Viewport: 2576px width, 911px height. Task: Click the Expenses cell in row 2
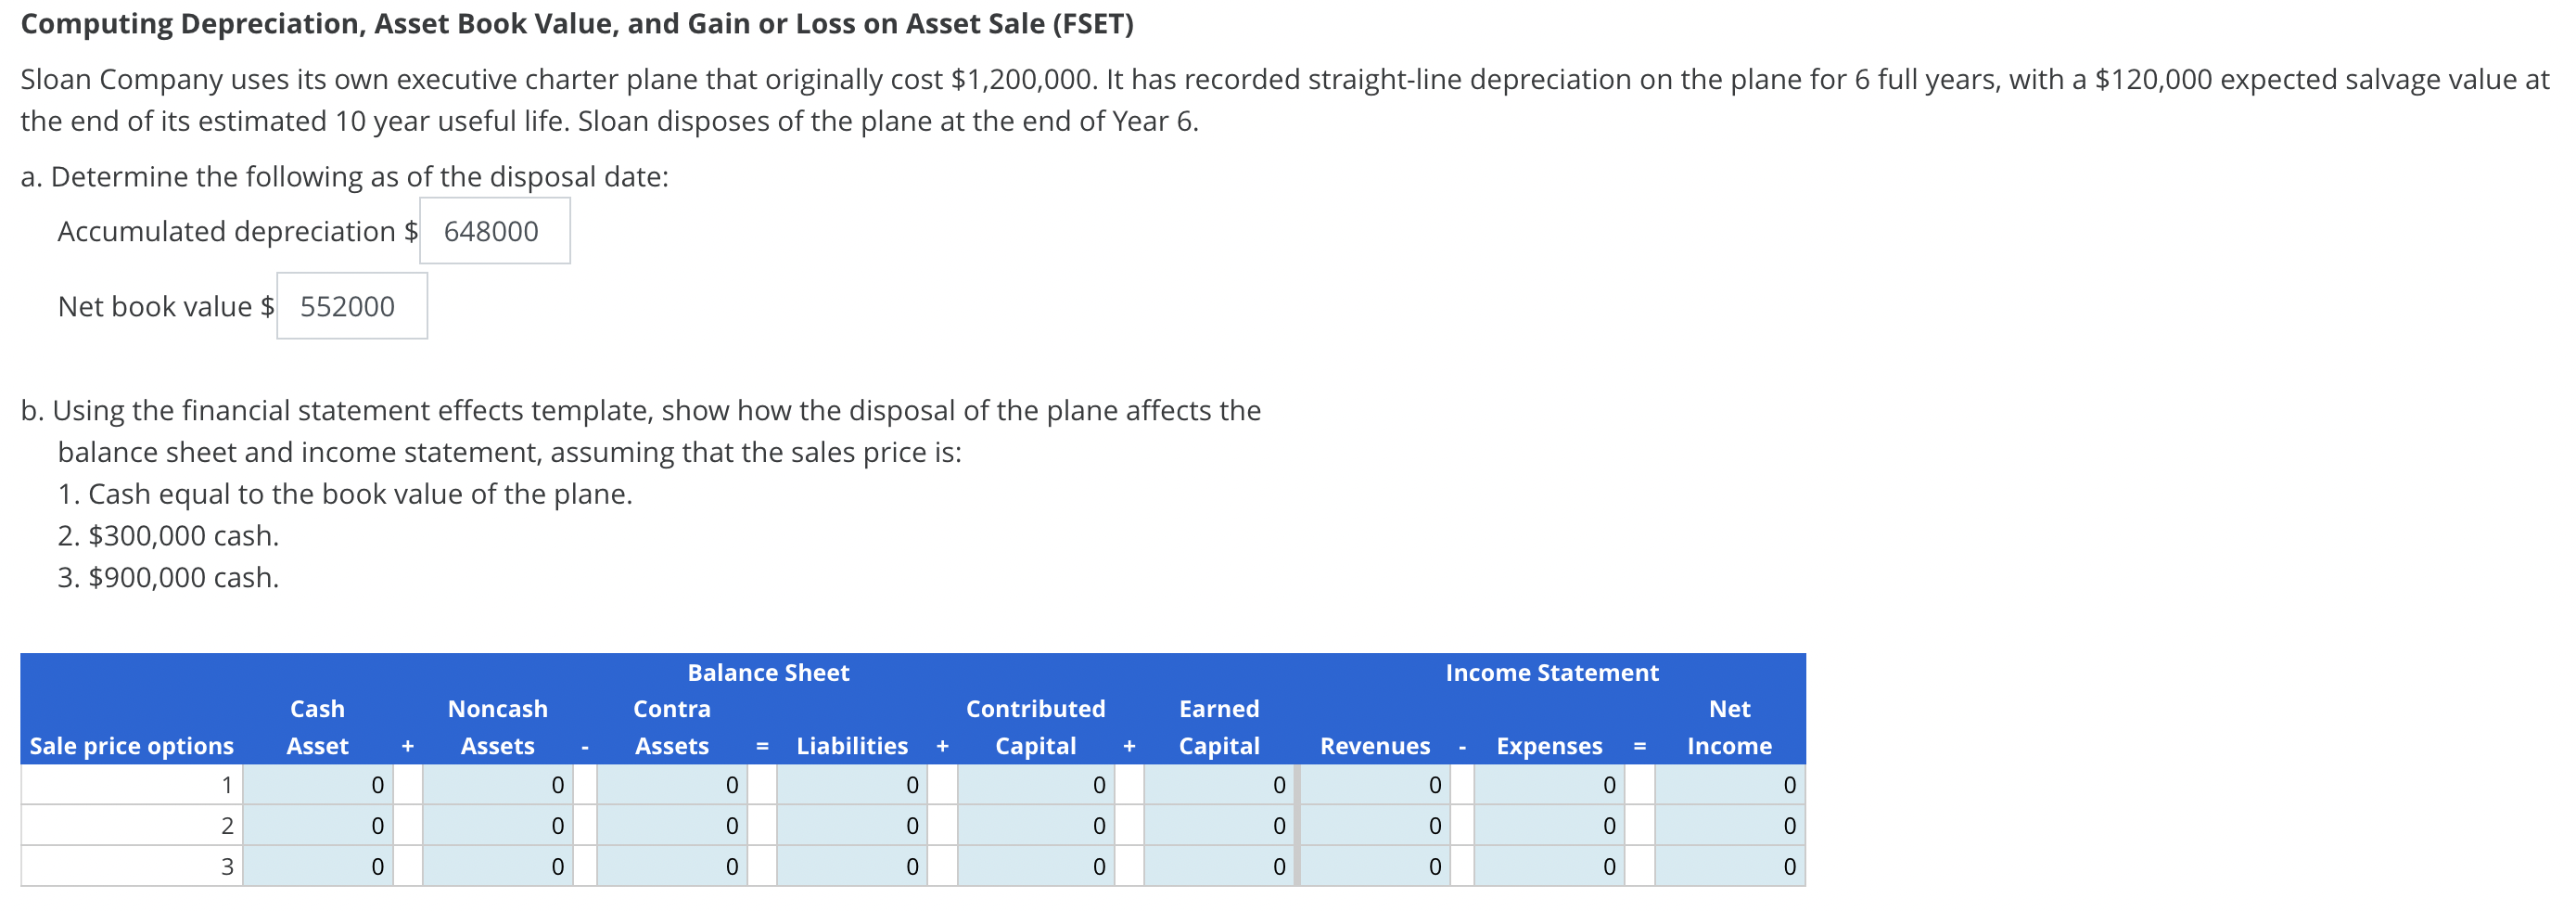1548,825
